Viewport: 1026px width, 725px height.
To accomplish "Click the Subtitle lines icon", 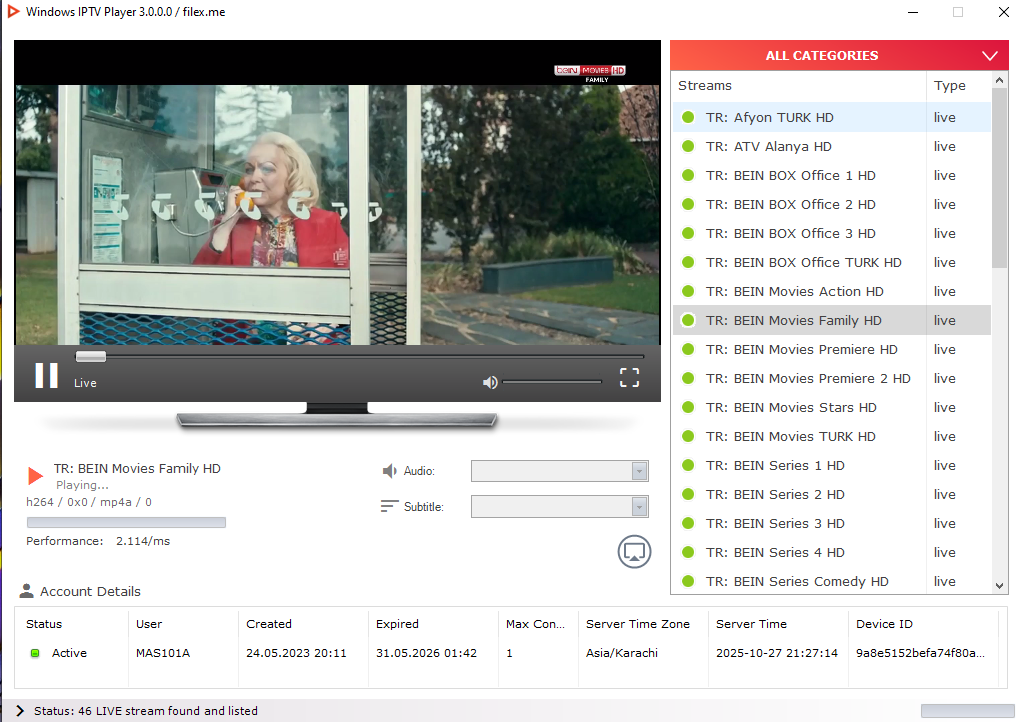I will coord(389,506).
